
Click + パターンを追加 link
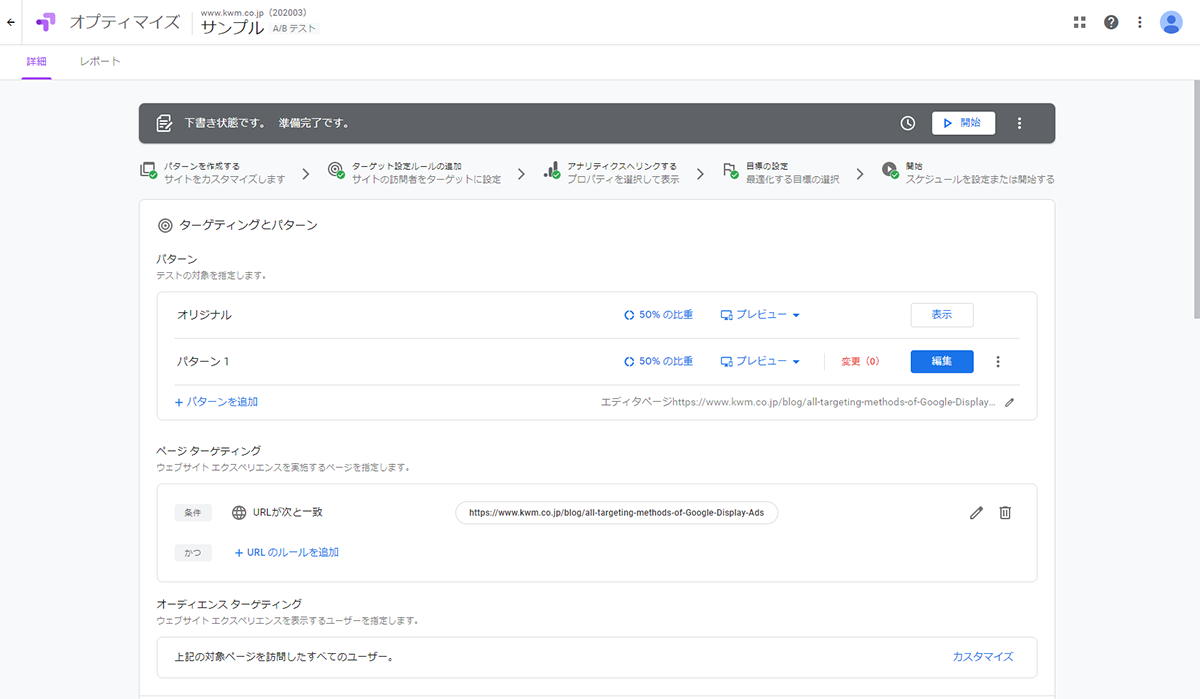216,402
